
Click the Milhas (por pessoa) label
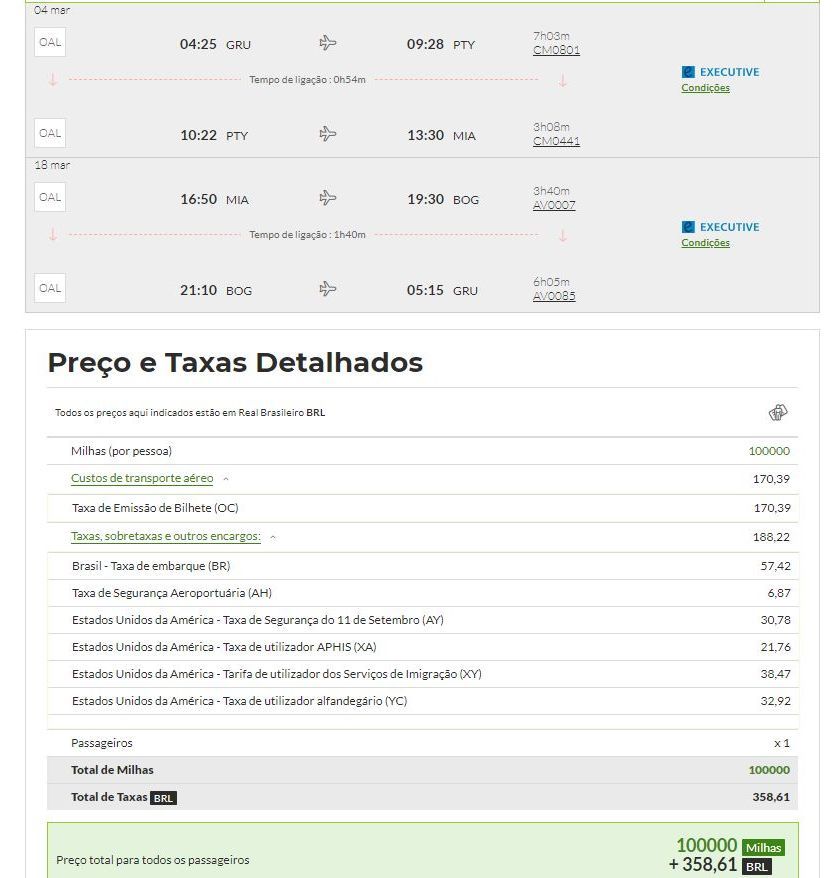121,451
